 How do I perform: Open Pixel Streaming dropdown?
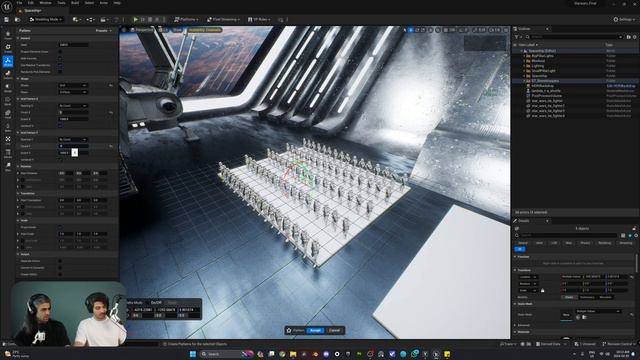[224, 19]
